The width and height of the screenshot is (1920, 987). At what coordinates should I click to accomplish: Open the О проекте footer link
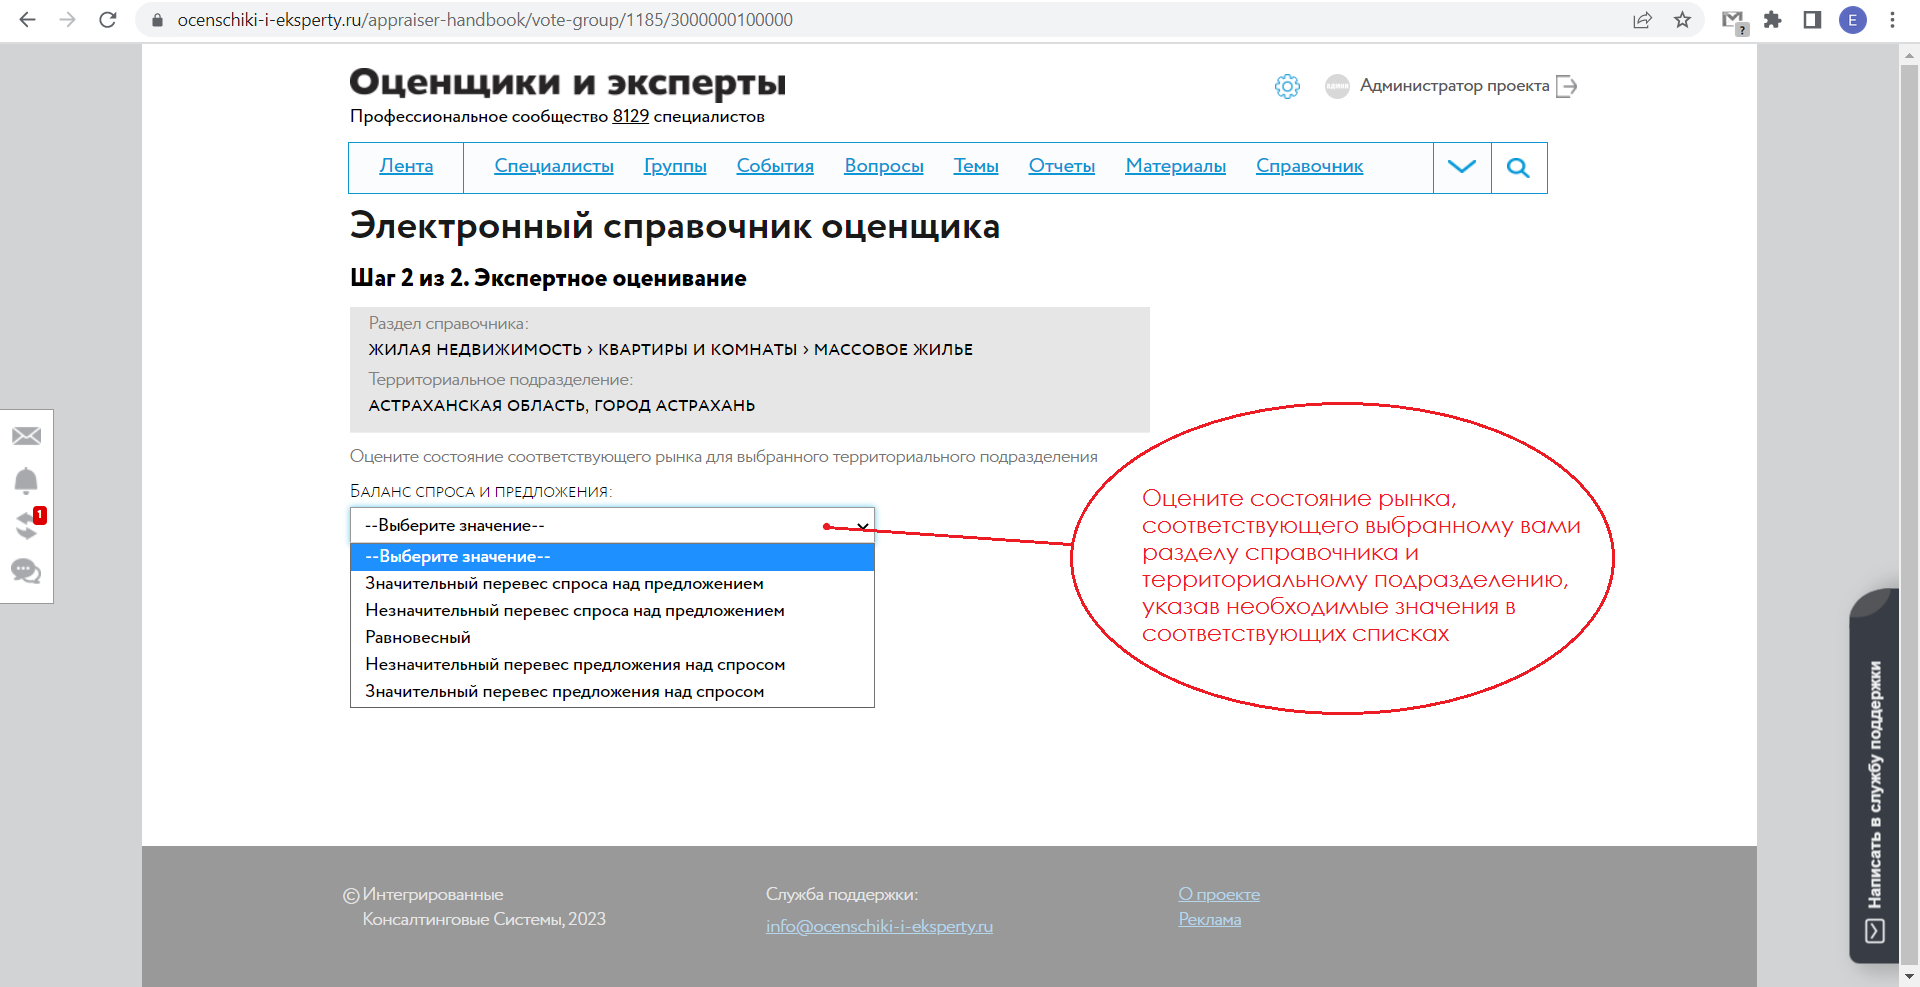[x=1219, y=894]
